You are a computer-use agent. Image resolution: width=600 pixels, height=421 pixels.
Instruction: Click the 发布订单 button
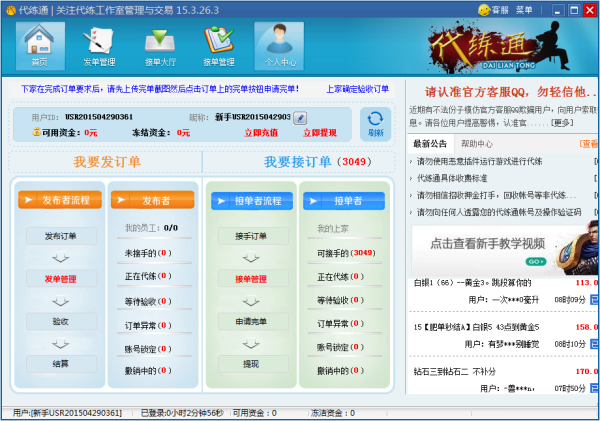60,236
